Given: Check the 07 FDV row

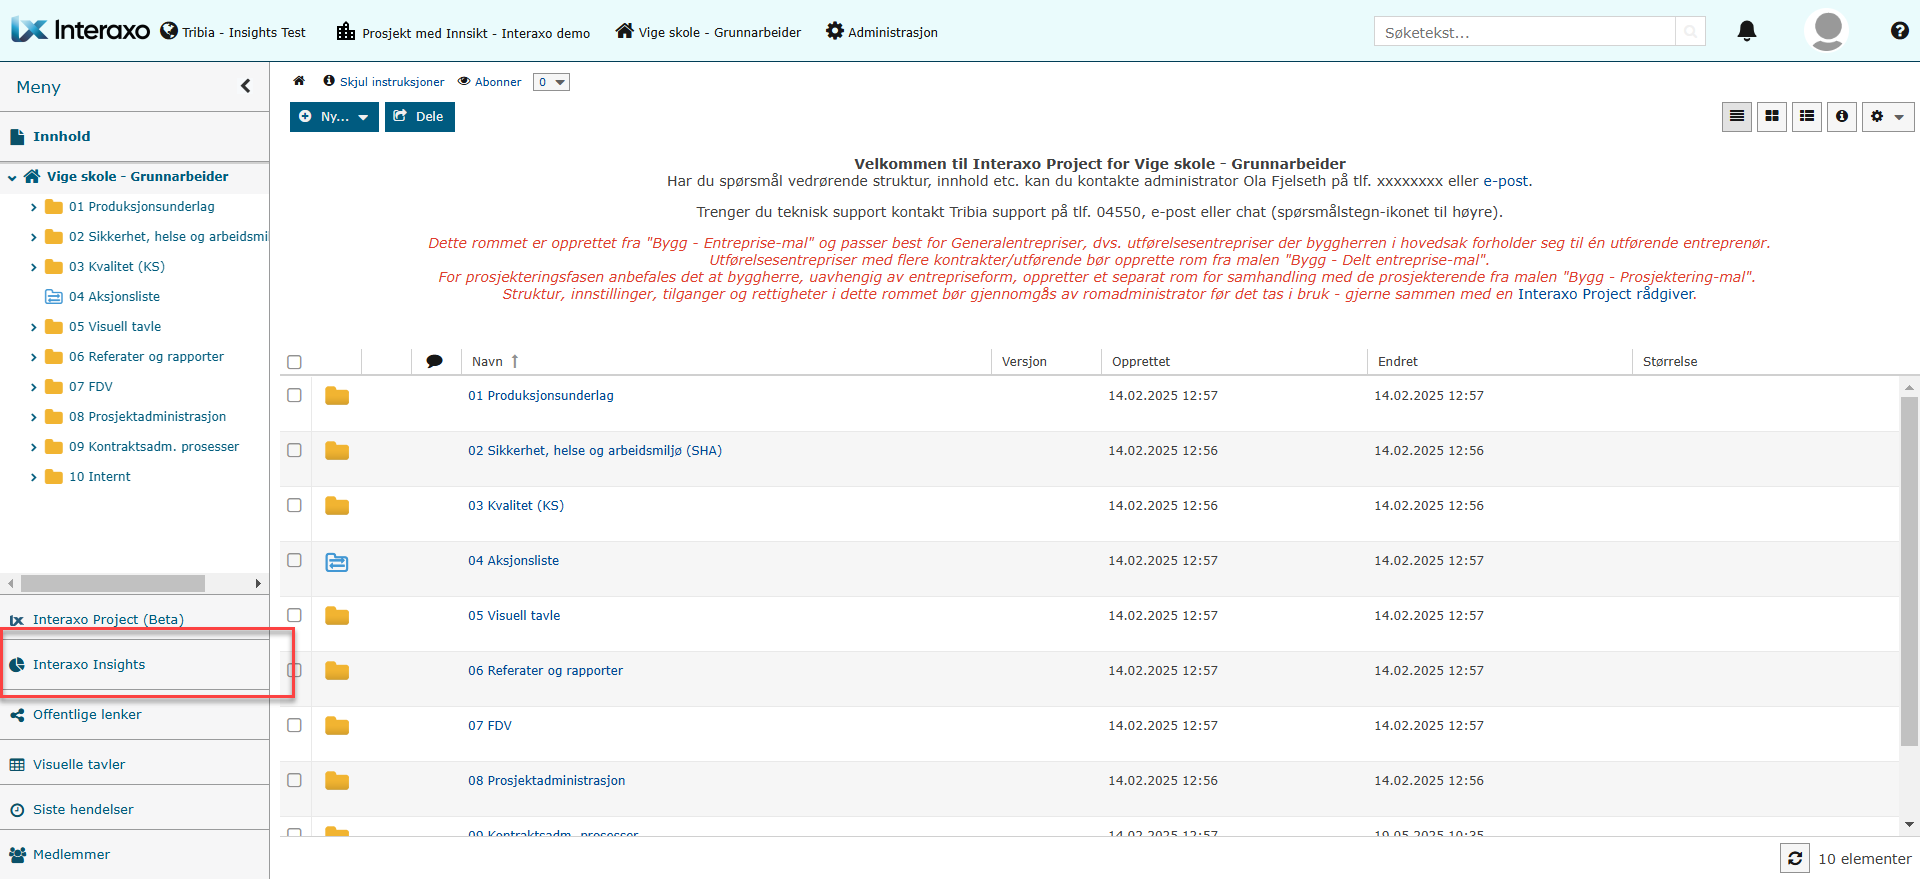Looking at the screenshot, I should (294, 725).
